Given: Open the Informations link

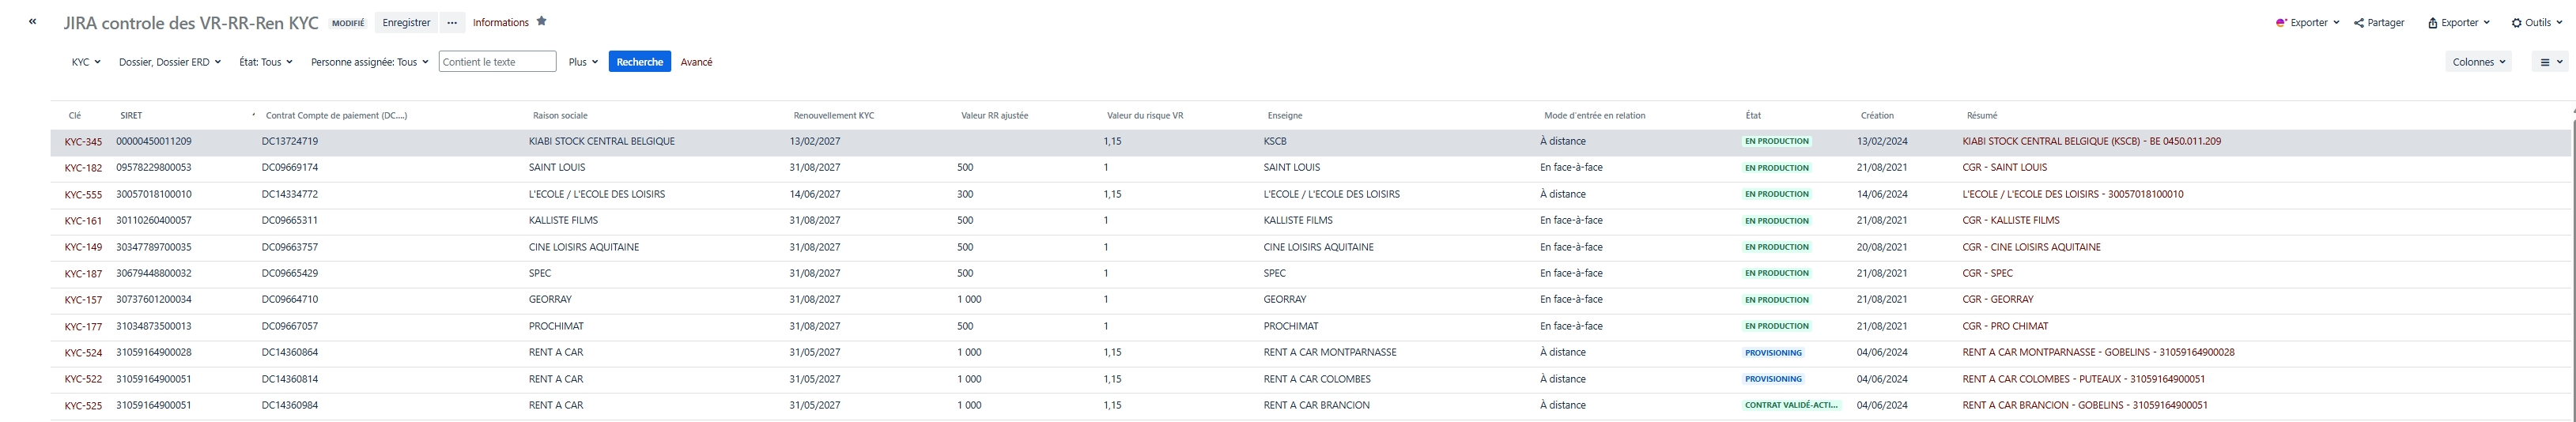Looking at the screenshot, I should click(x=500, y=22).
